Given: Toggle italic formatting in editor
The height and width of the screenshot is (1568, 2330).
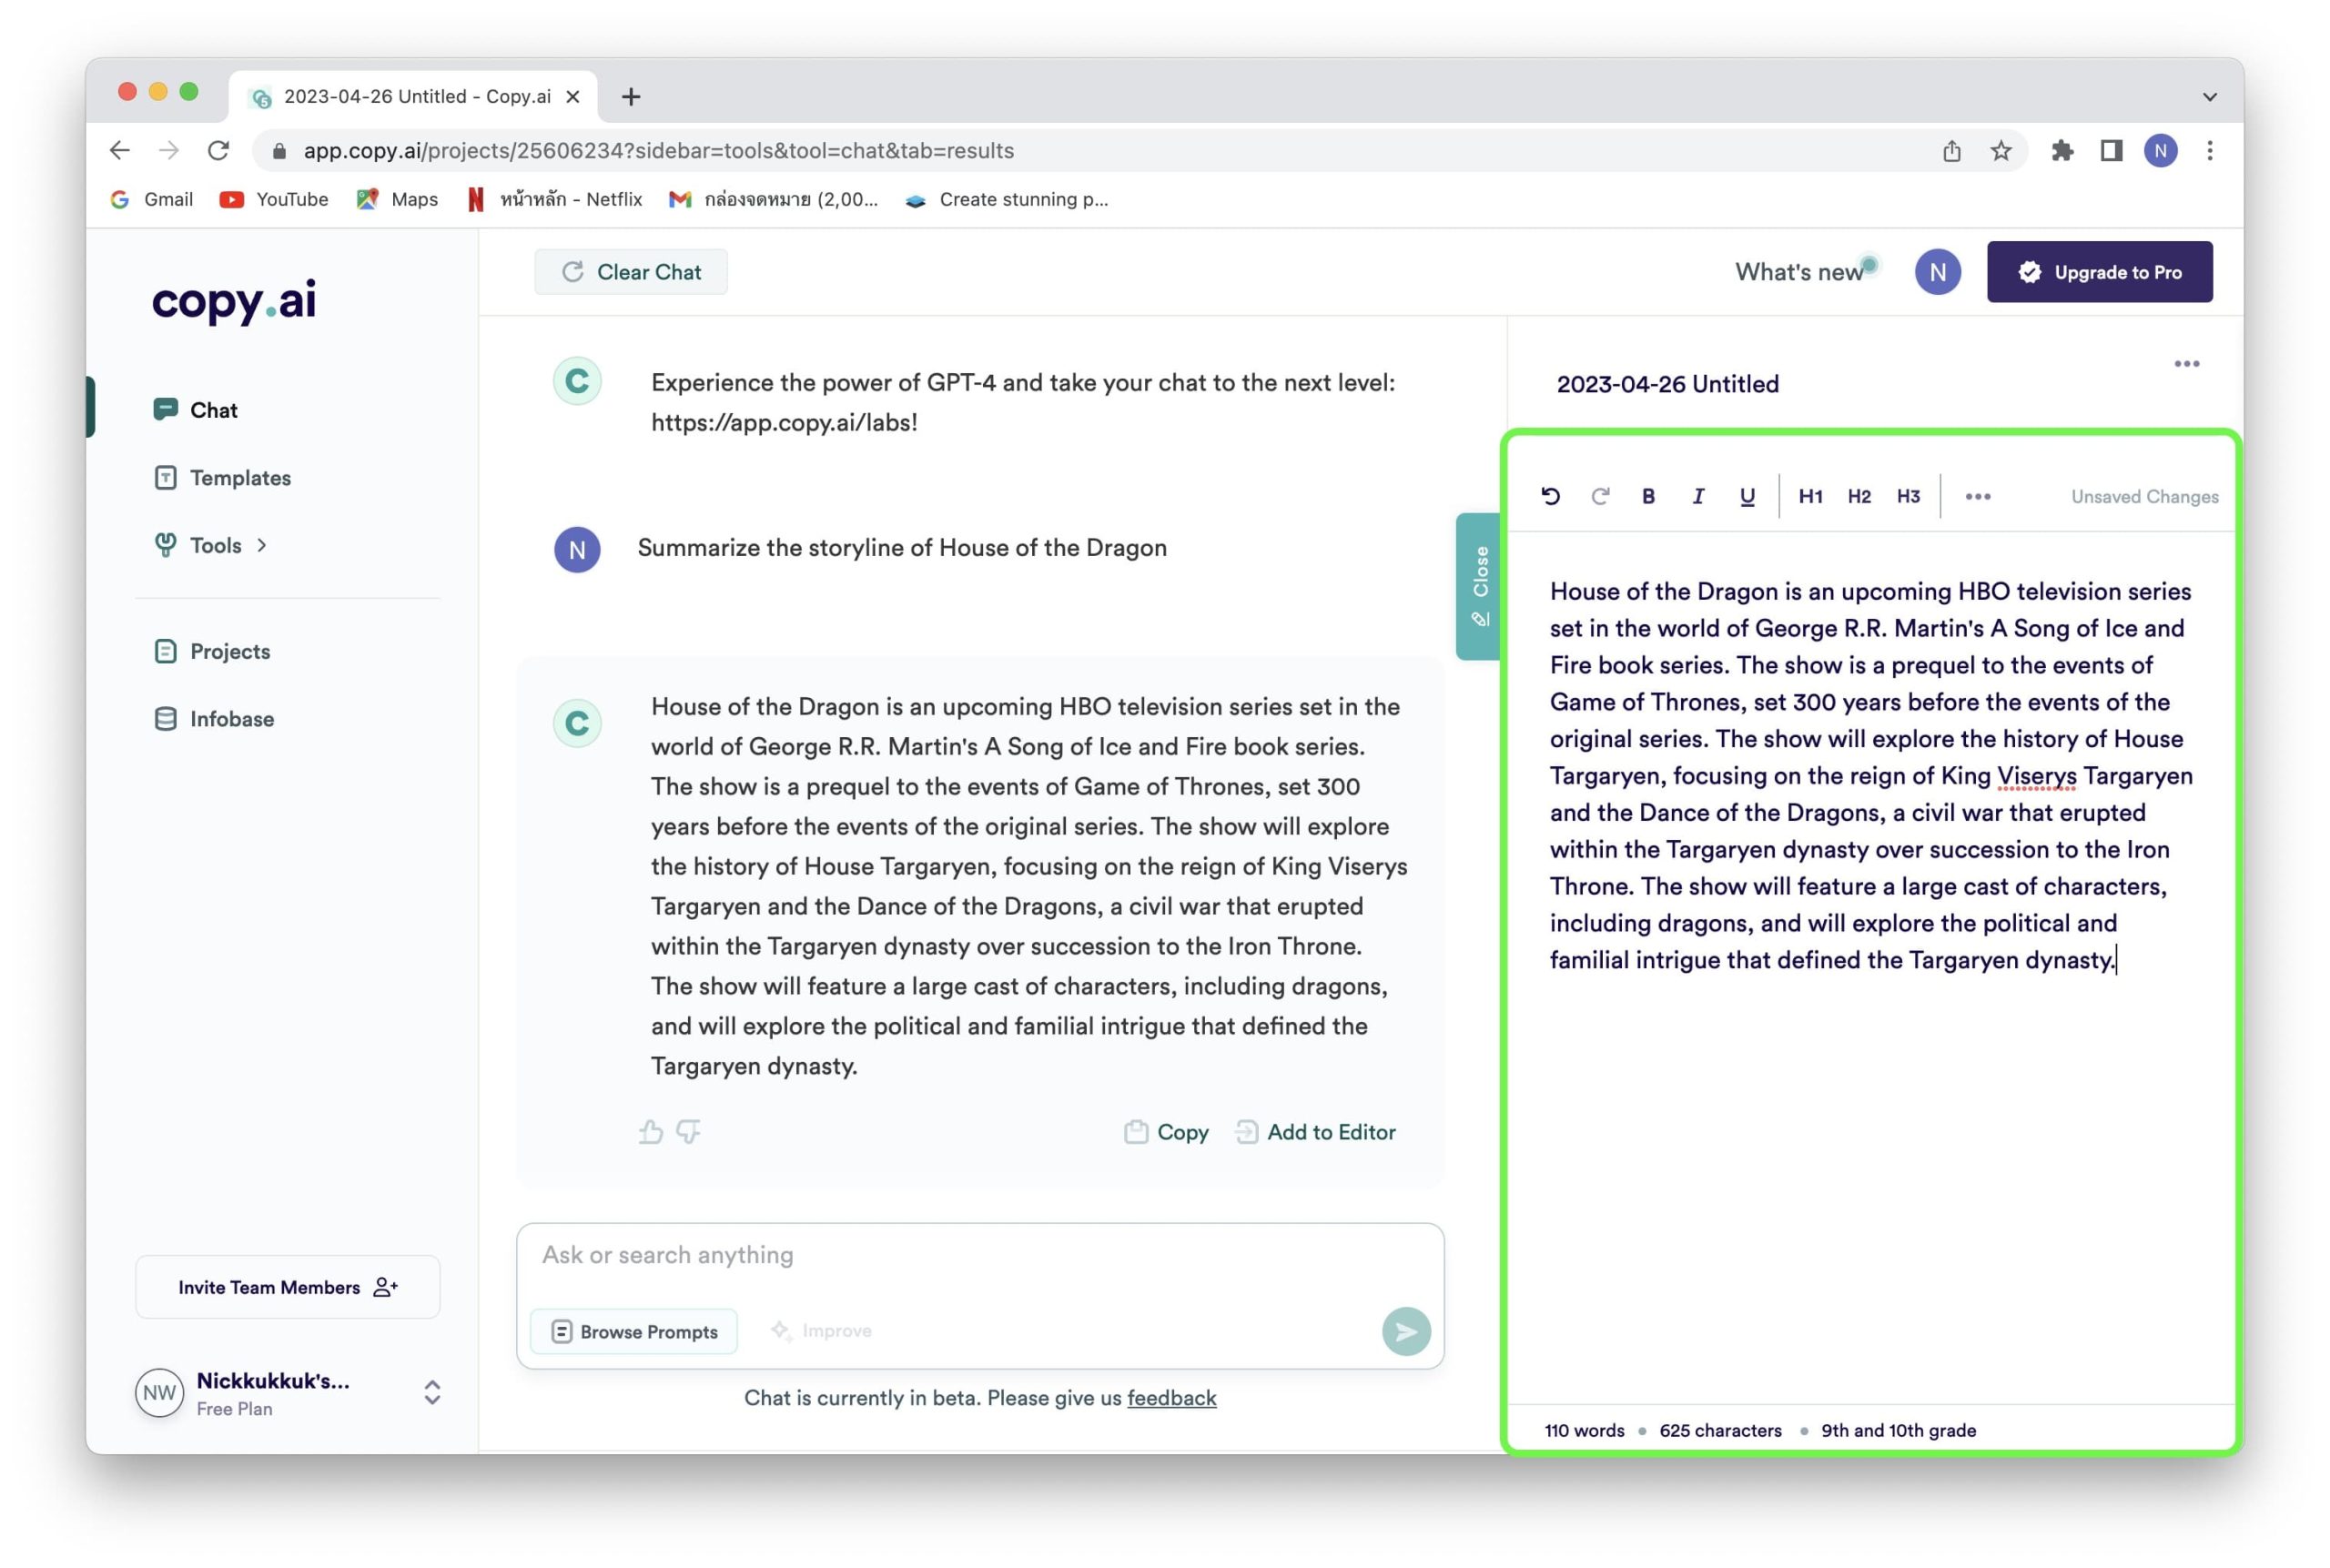Looking at the screenshot, I should click(1698, 496).
